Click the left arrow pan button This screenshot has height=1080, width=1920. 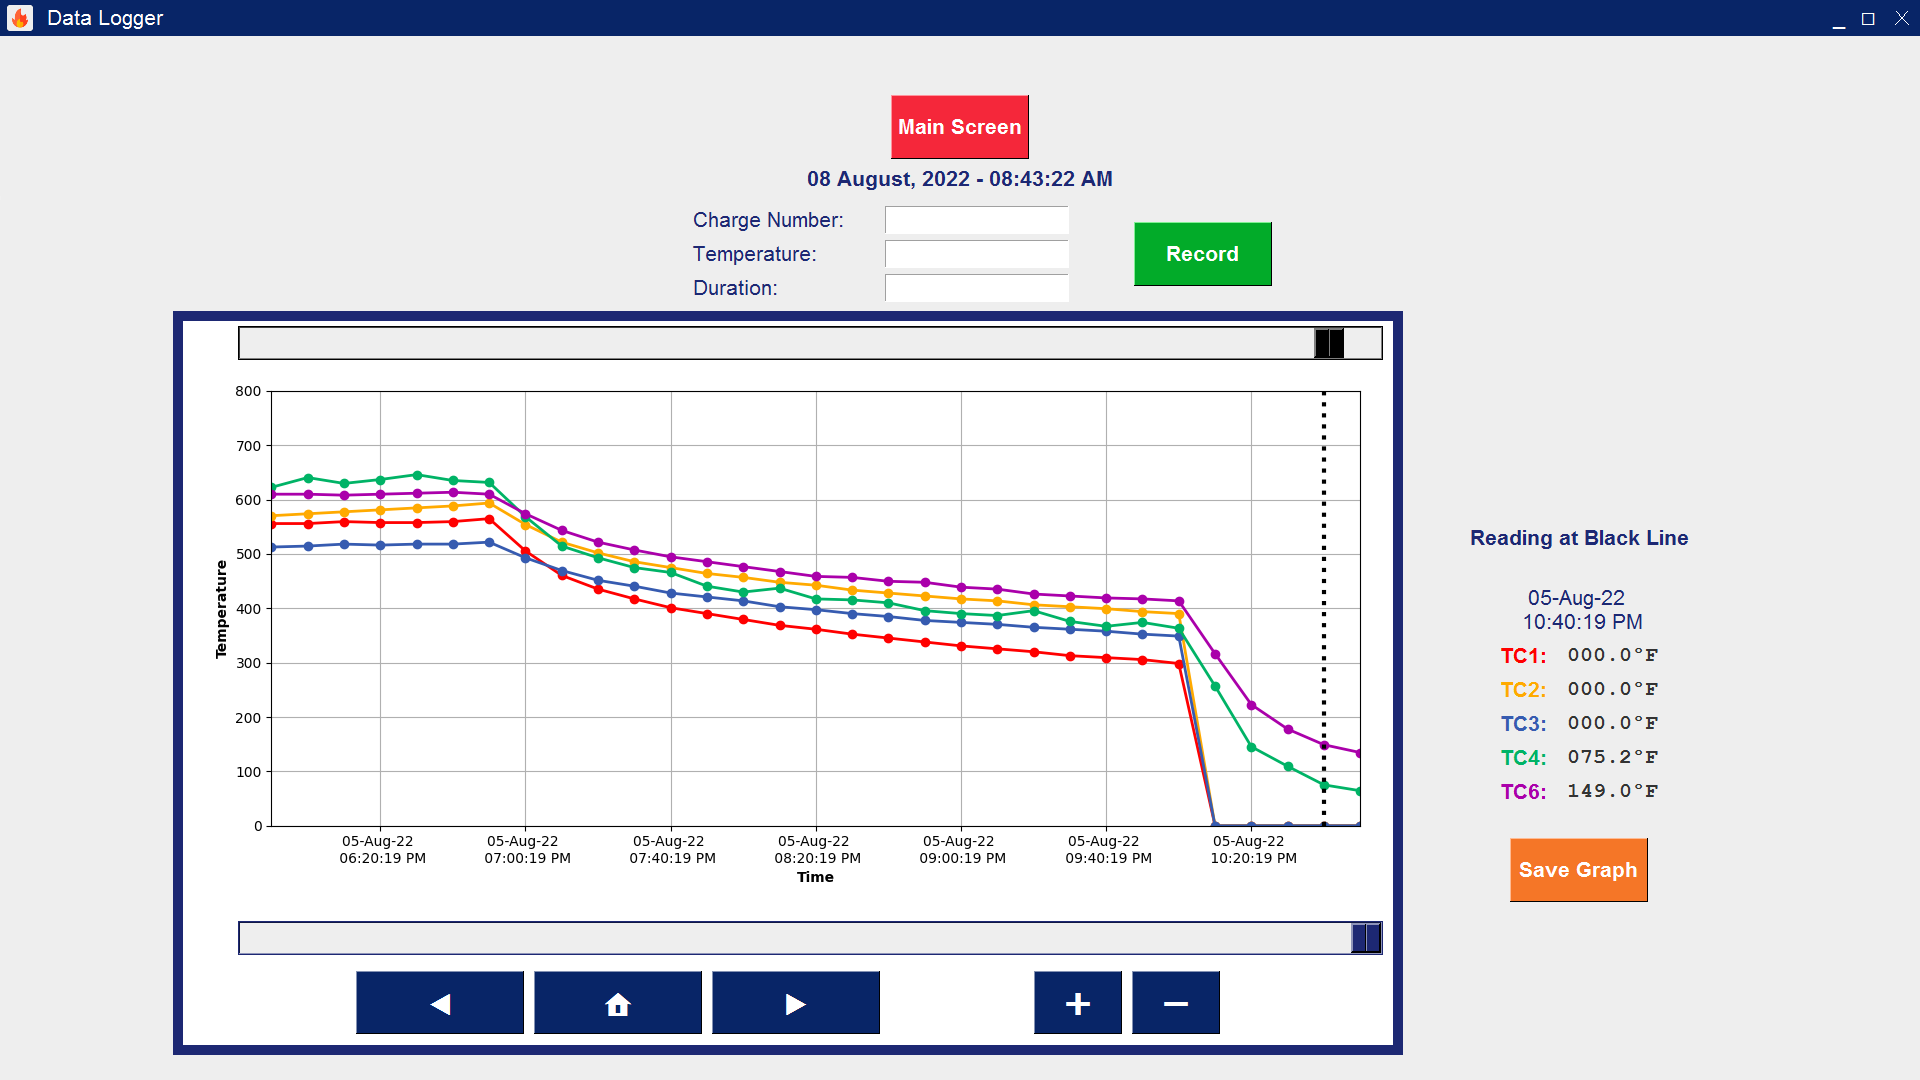(440, 1003)
